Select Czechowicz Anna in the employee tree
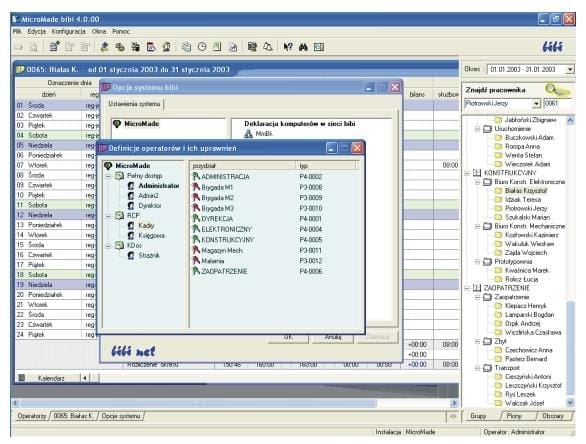Image resolution: width=586 pixels, height=444 pixels. coord(528,350)
